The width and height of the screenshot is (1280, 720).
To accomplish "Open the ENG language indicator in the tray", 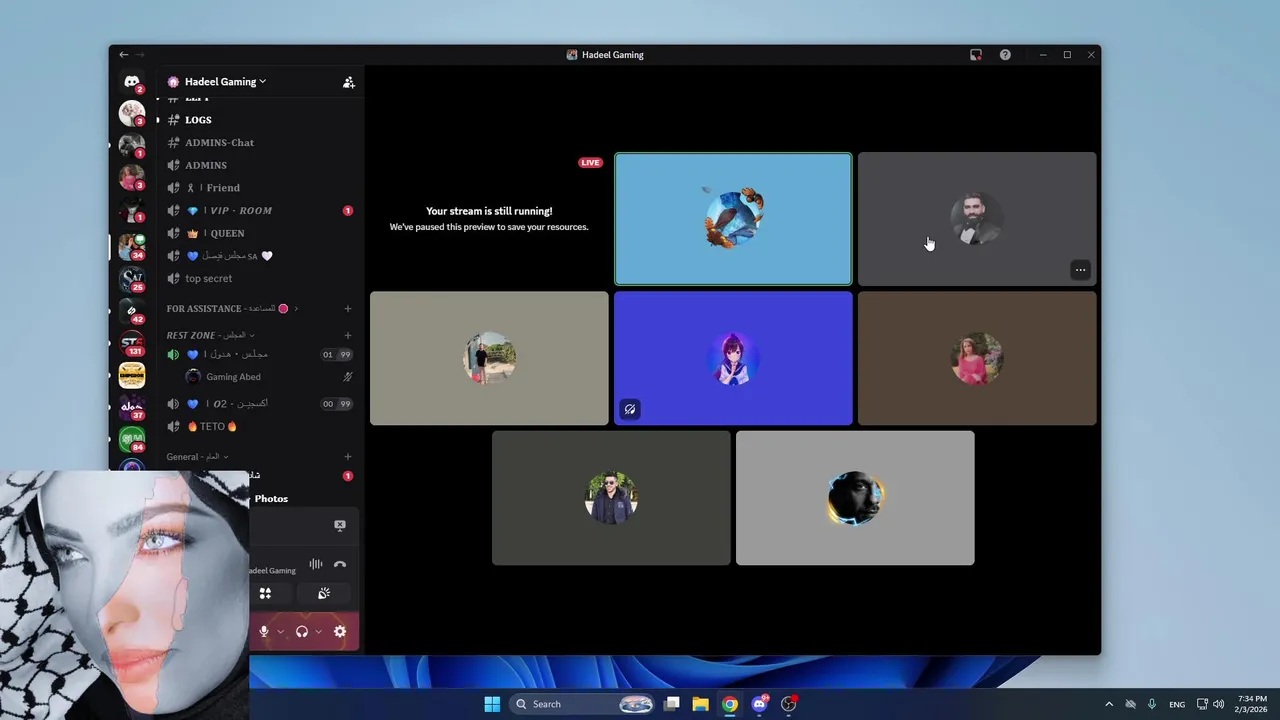I will (1177, 704).
